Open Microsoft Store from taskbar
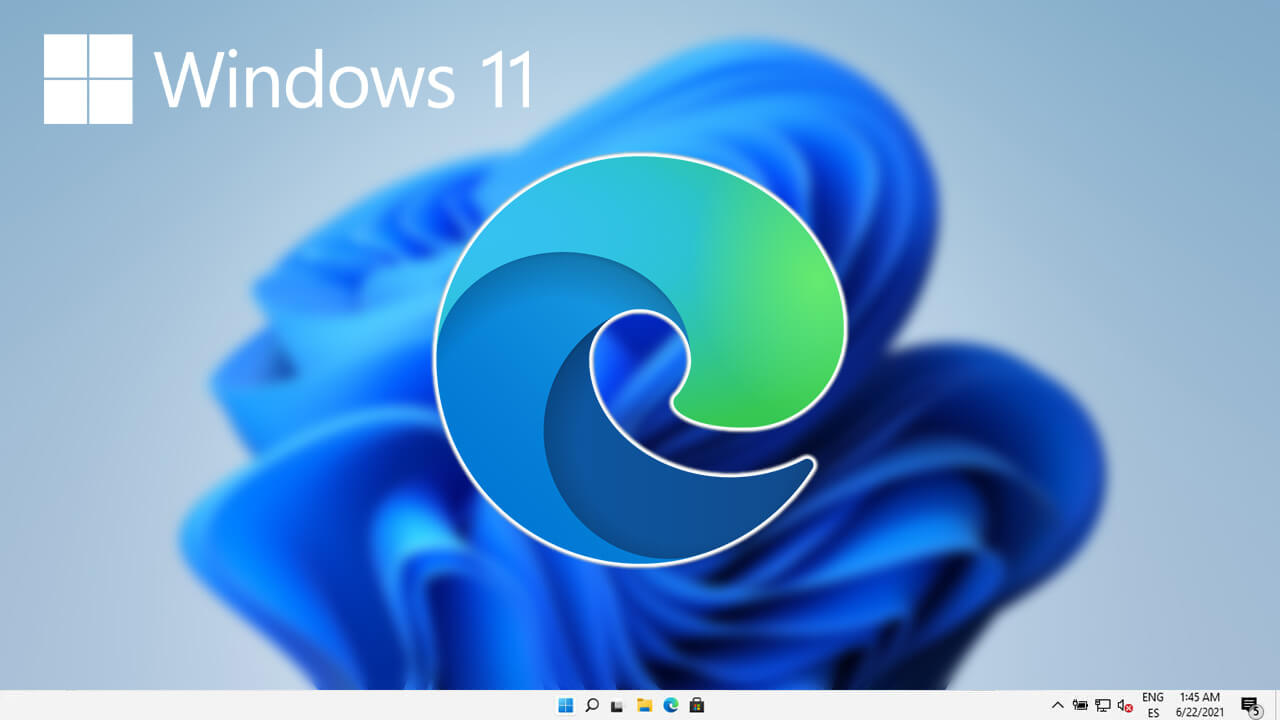Viewport: 1280px width, 720px height. 697,705
